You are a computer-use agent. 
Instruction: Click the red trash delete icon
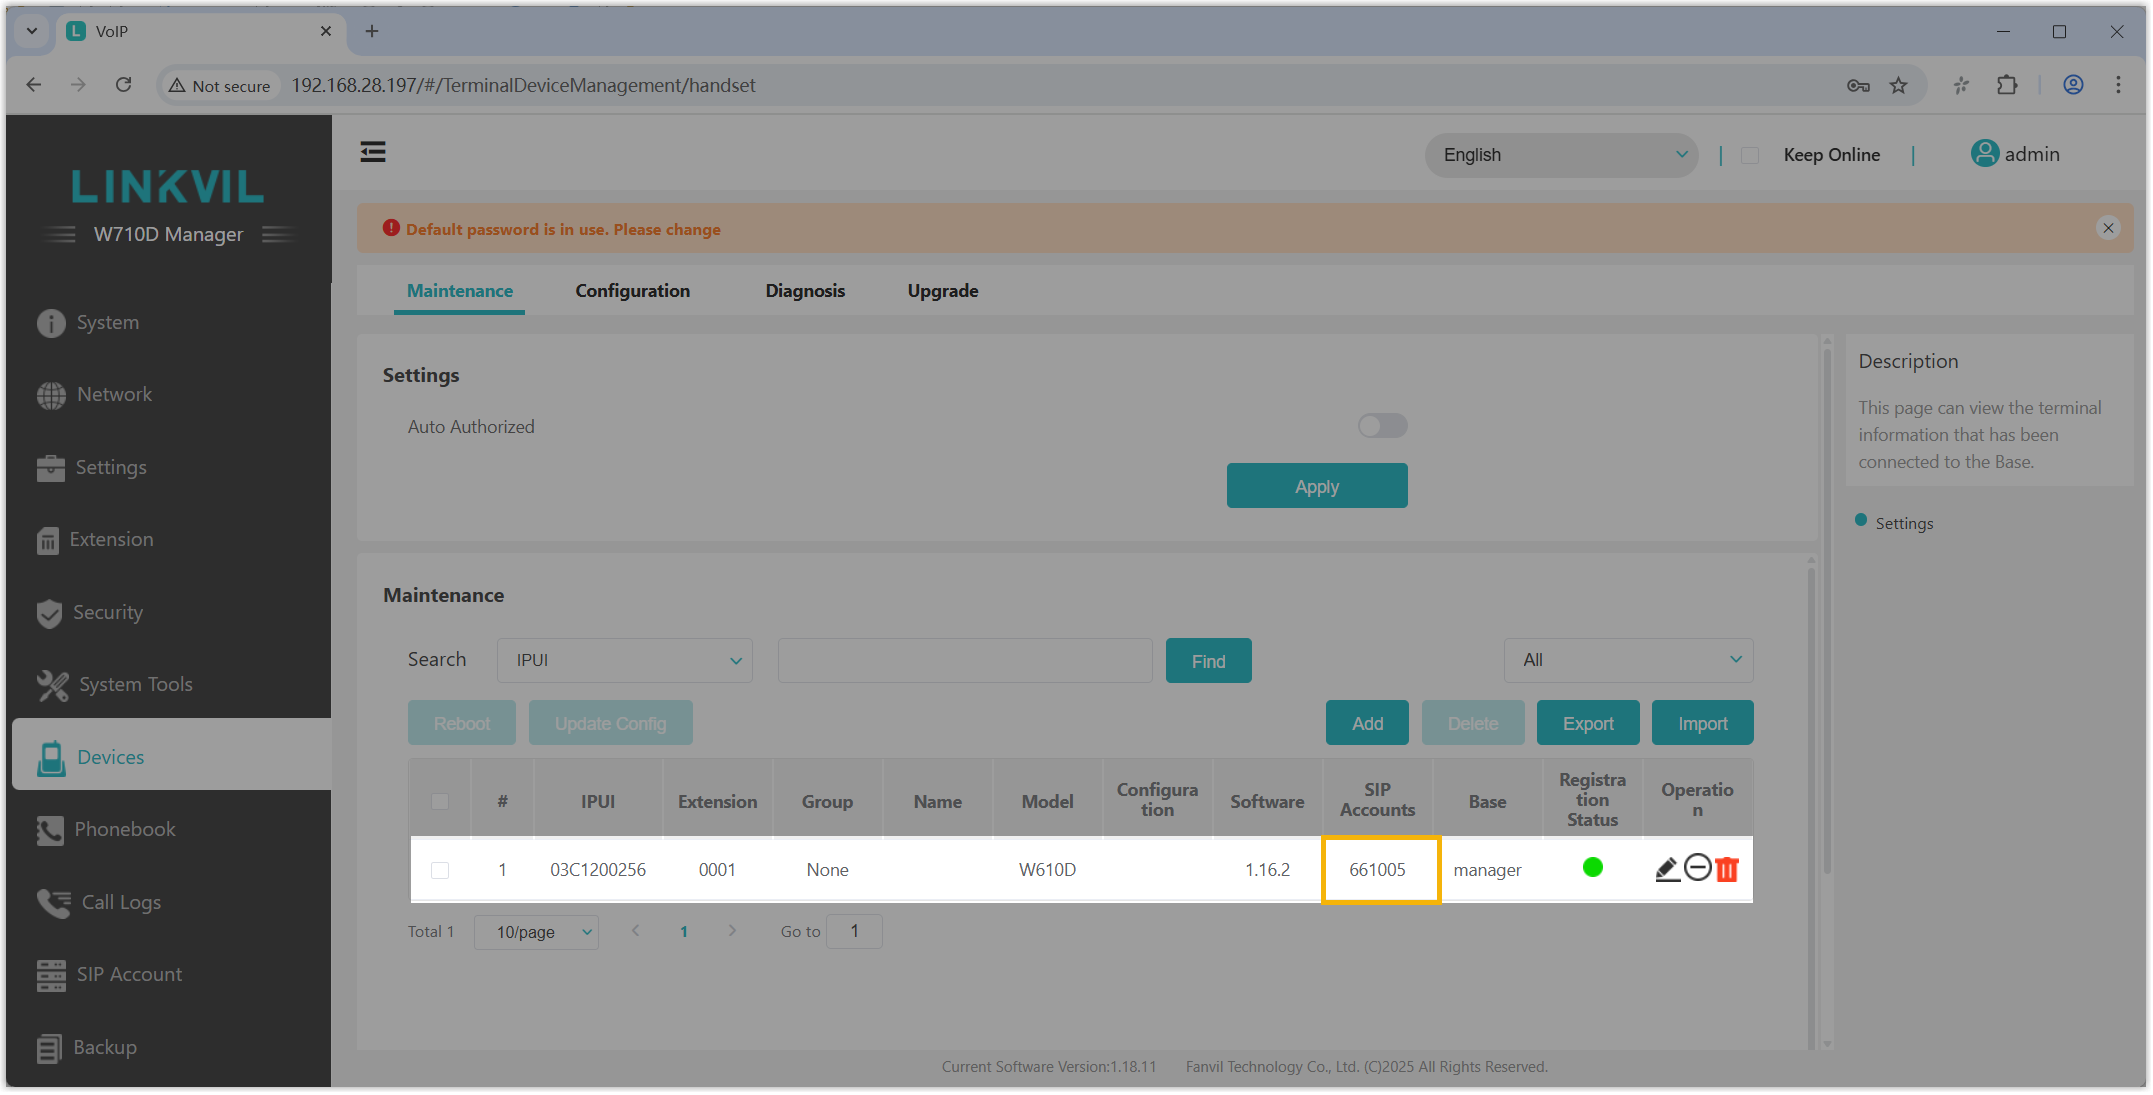(1727, 869)
